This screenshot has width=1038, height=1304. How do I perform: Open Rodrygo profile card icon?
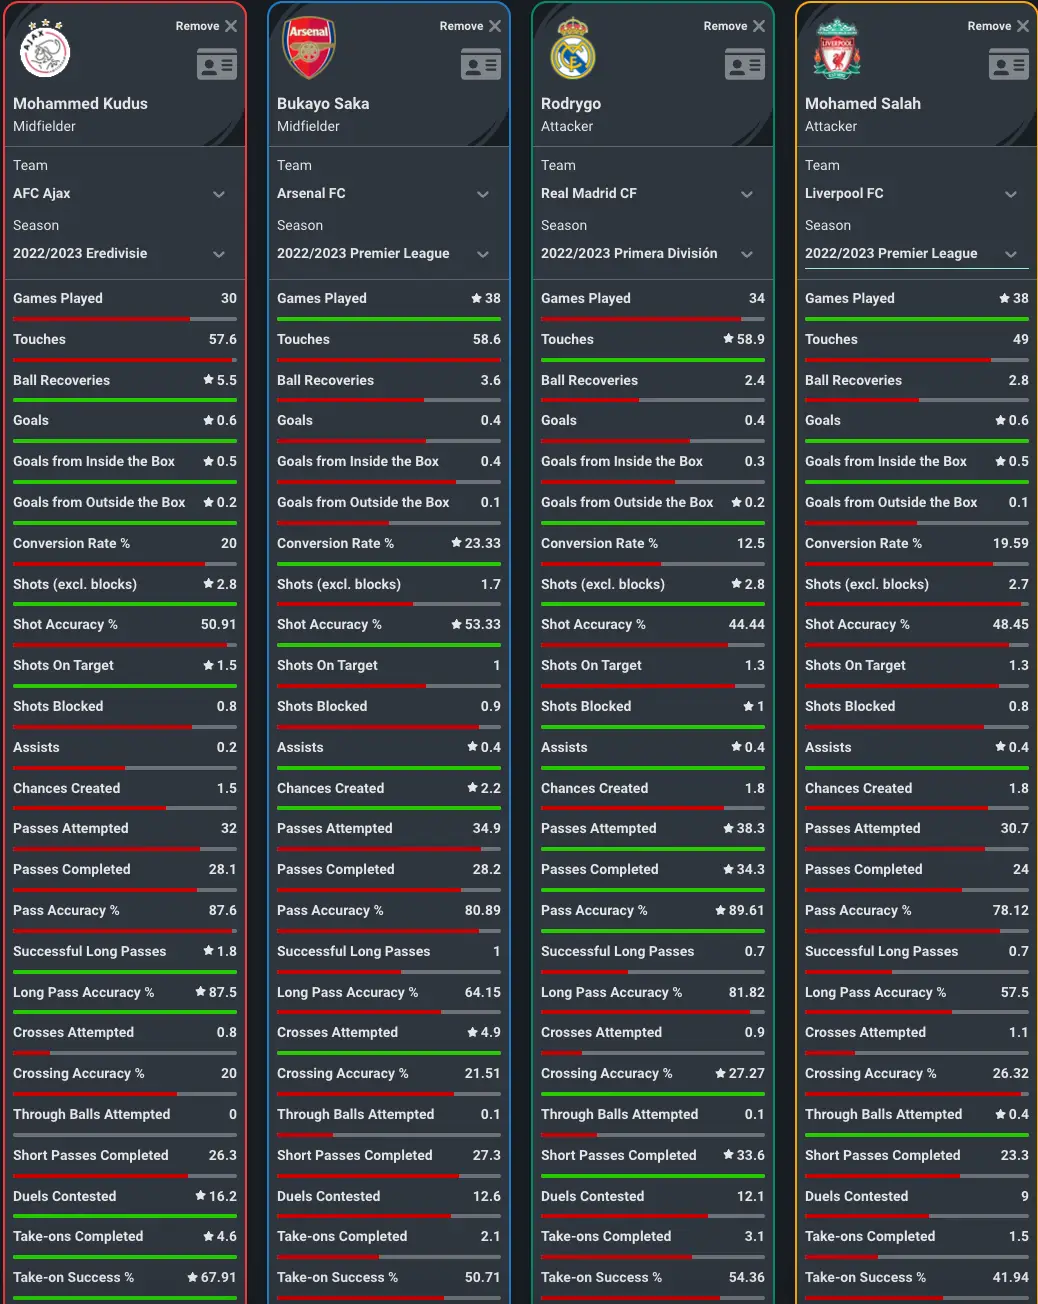[x=745, y=66]
